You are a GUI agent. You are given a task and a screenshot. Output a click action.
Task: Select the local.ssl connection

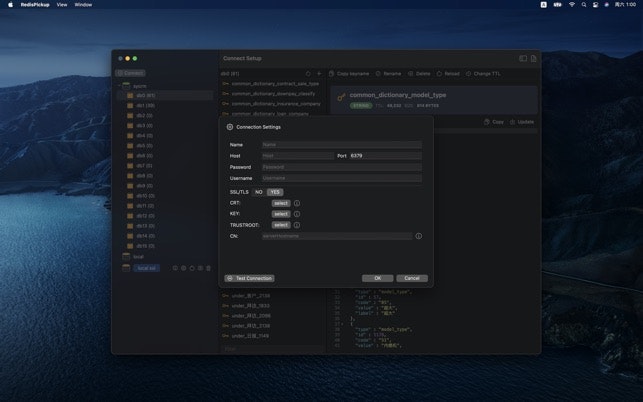coord(146,268)
